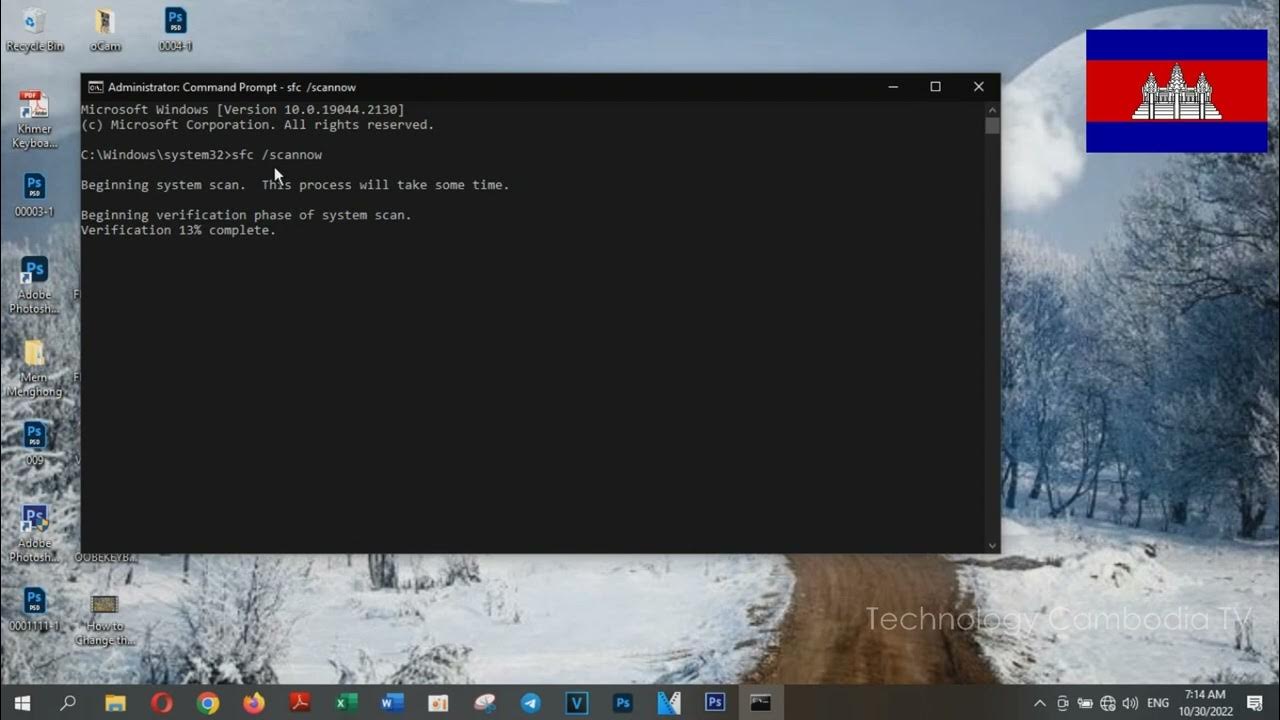The height and width of the screenshot is (720, 1280).
Task: Switch ENG input language indicator
Action: coord(1158,703)
